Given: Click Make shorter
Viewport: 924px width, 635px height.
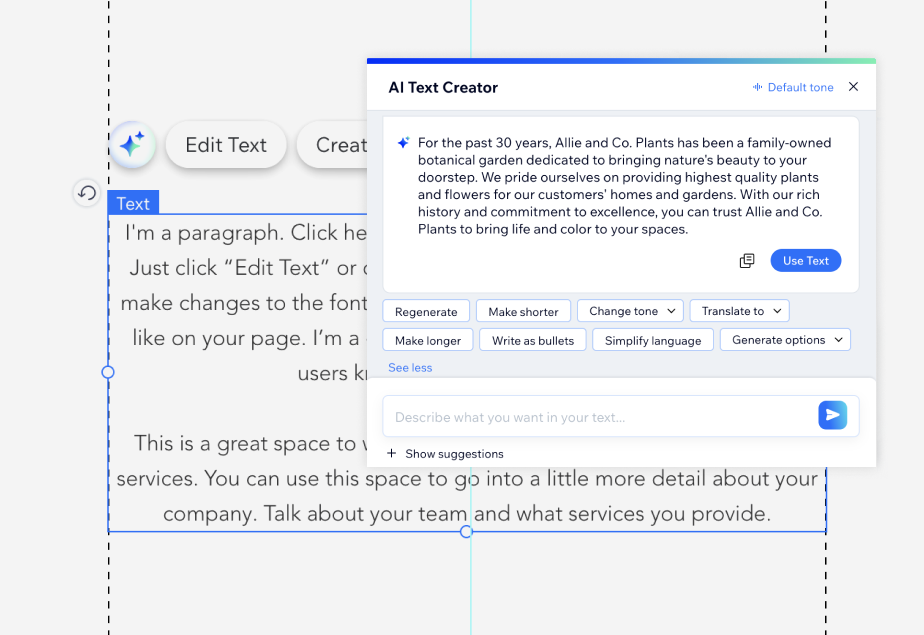Looking at the screenshot, I should click(523, 311).
